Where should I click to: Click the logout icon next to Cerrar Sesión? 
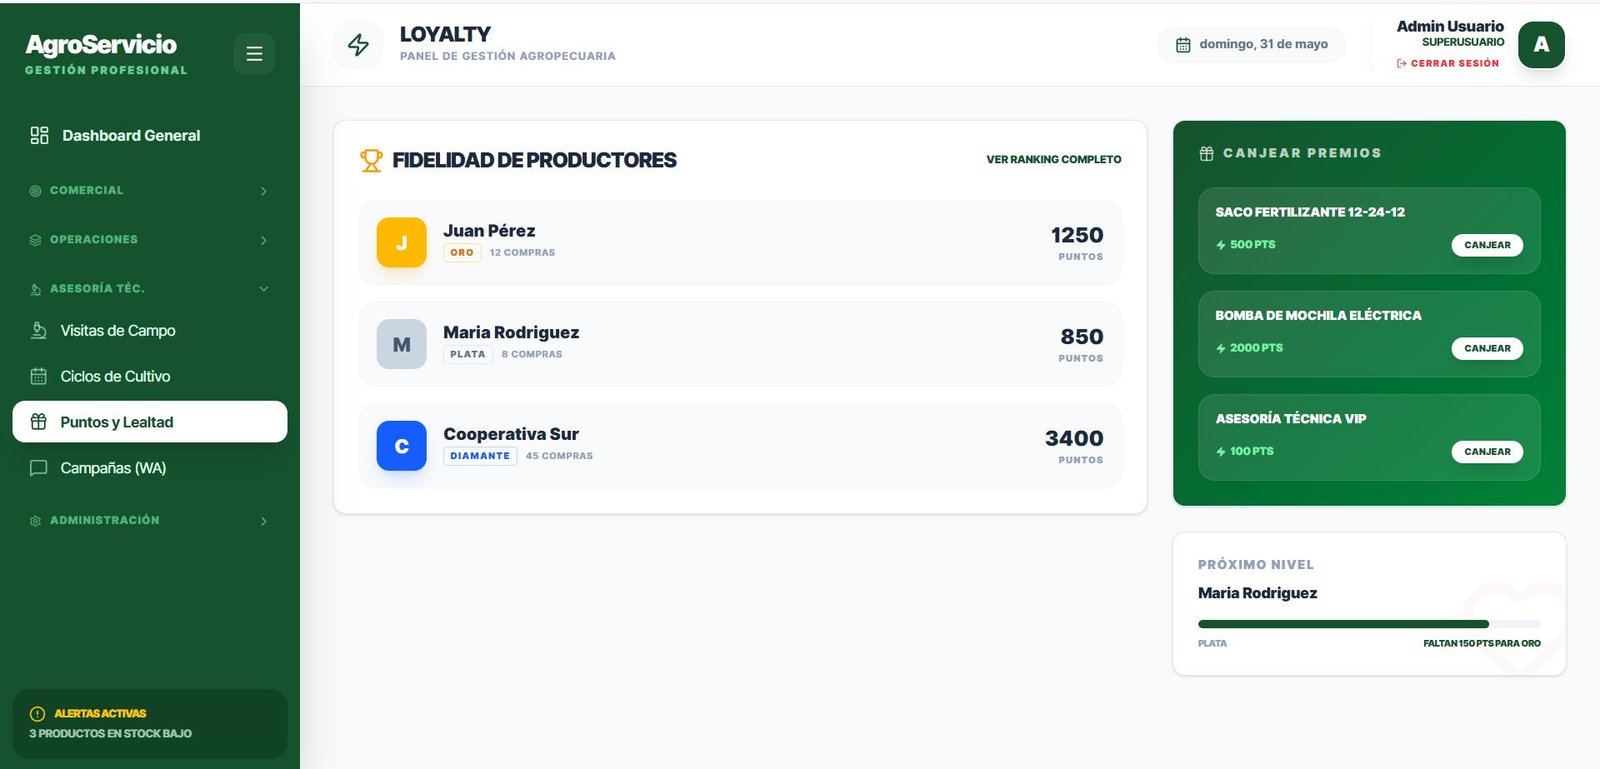click(x=1402, y=64)
